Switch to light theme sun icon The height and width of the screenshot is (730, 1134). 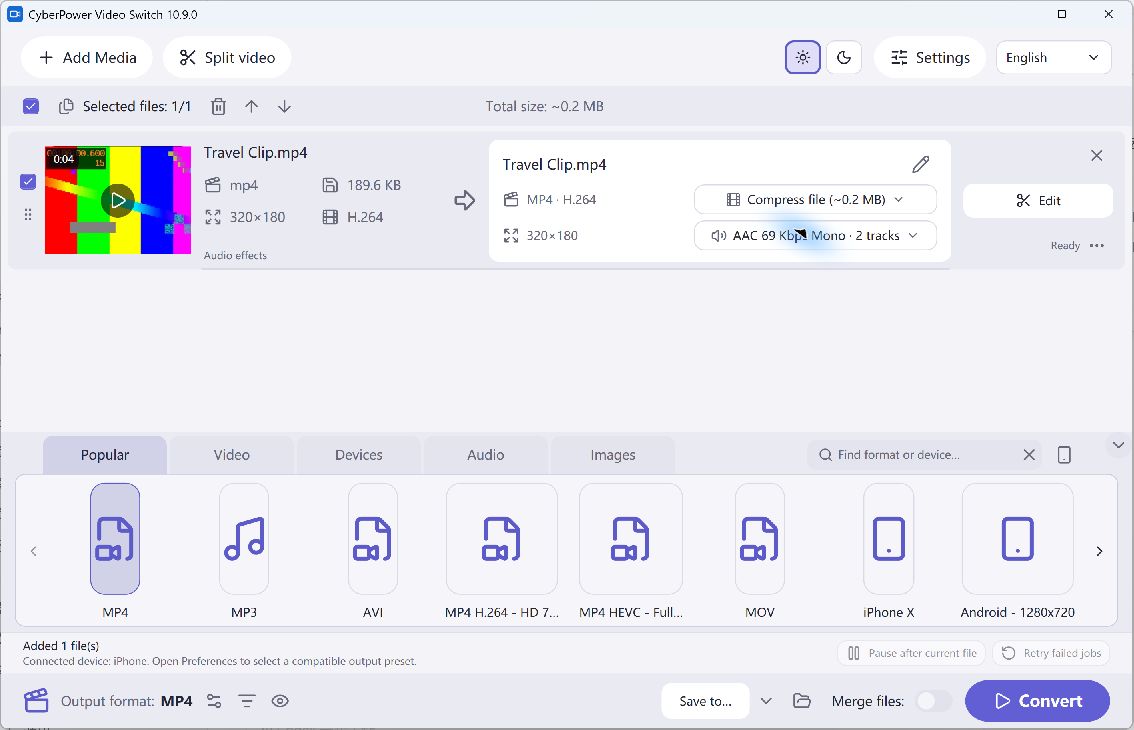coord(803,57)
